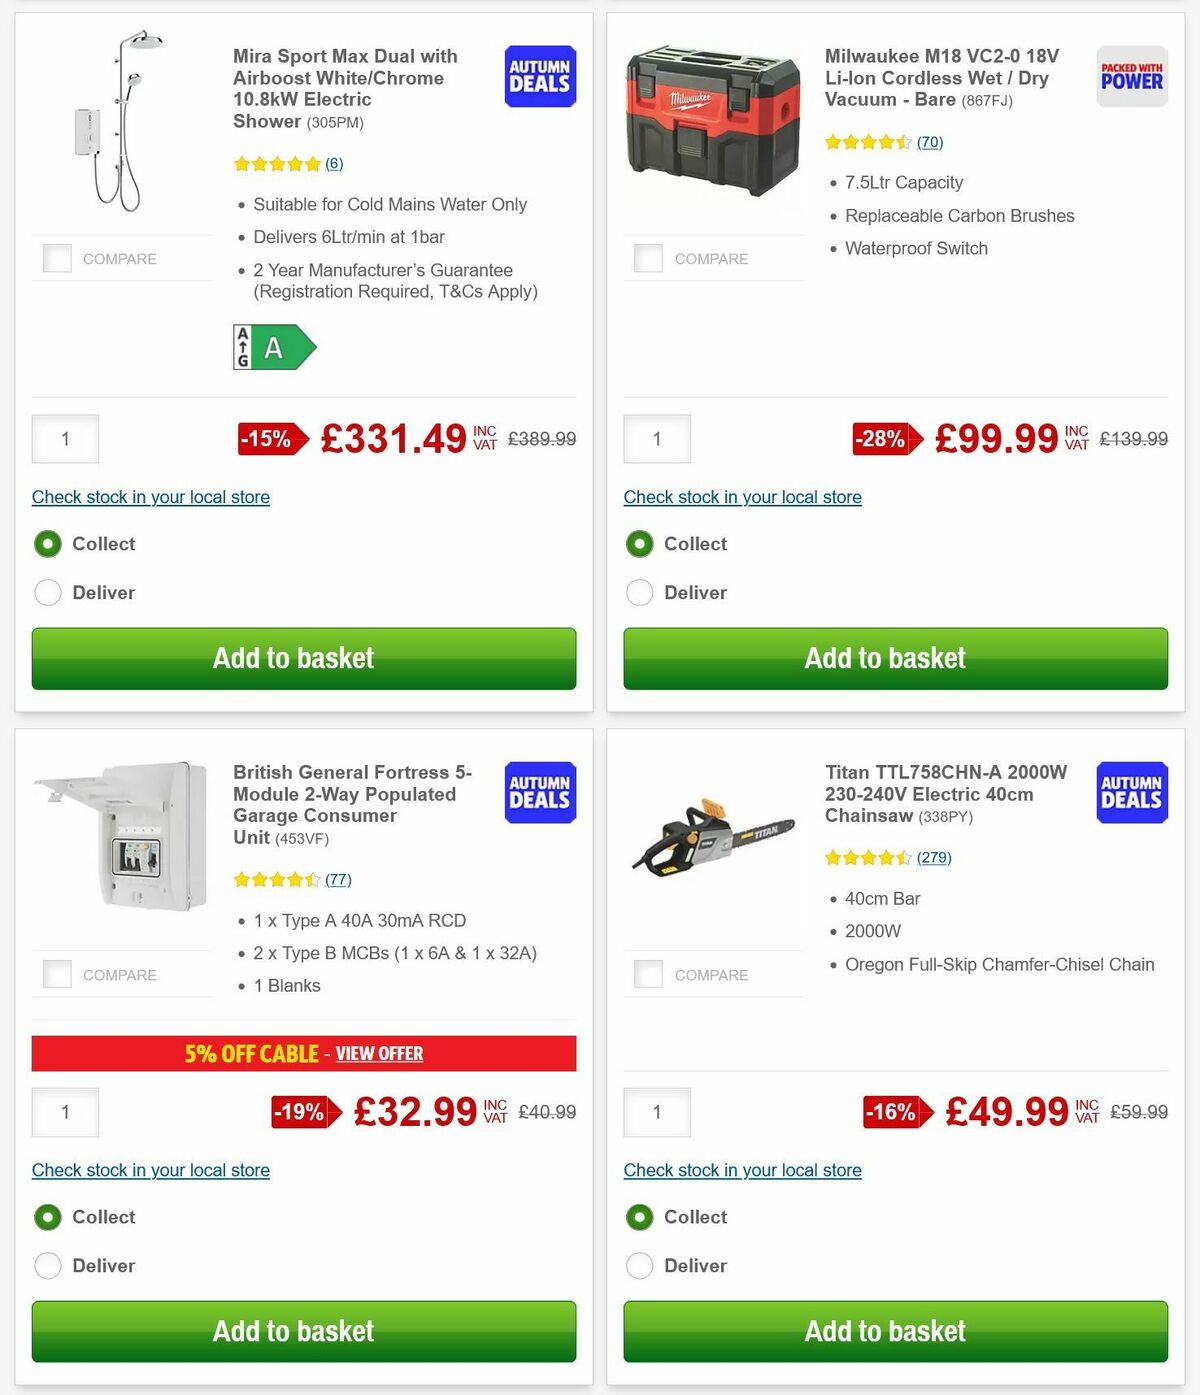Enable Compare for Milwaukee vacuum
Image resolution: width=1200 pixels, height=1395 pixels.
tap(649, 257)
